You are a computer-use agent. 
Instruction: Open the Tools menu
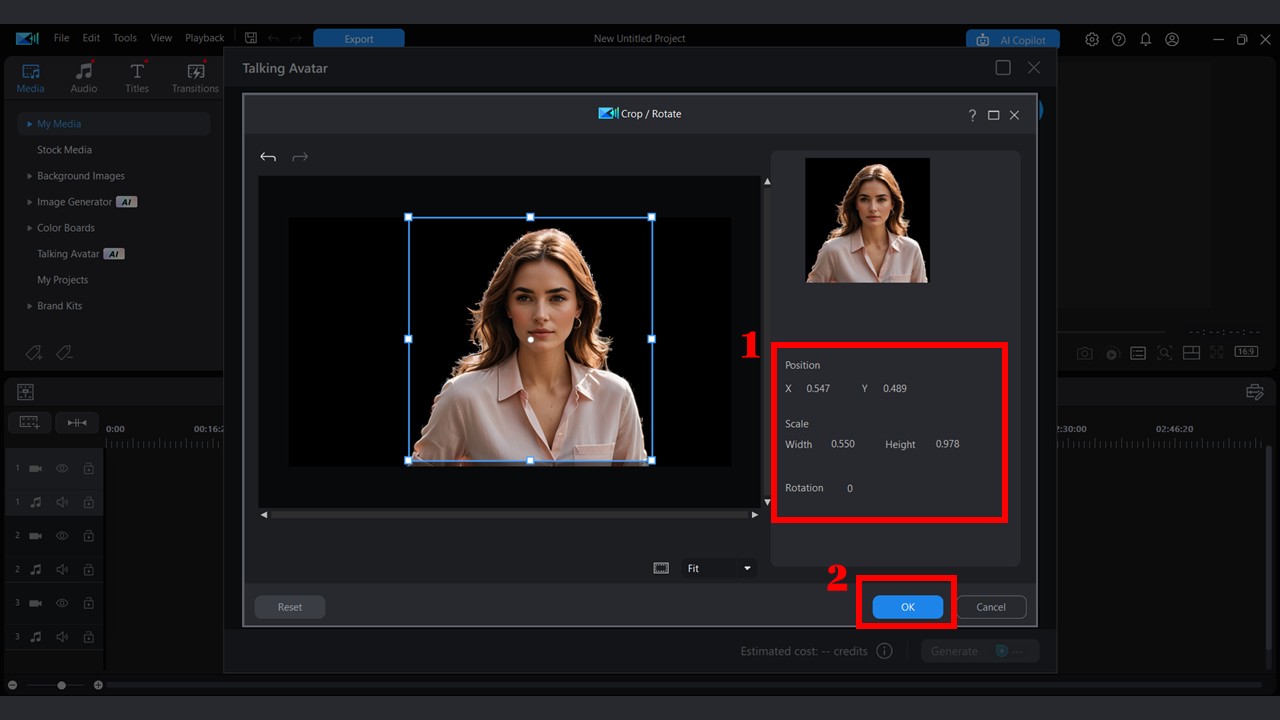coord(124,38)
